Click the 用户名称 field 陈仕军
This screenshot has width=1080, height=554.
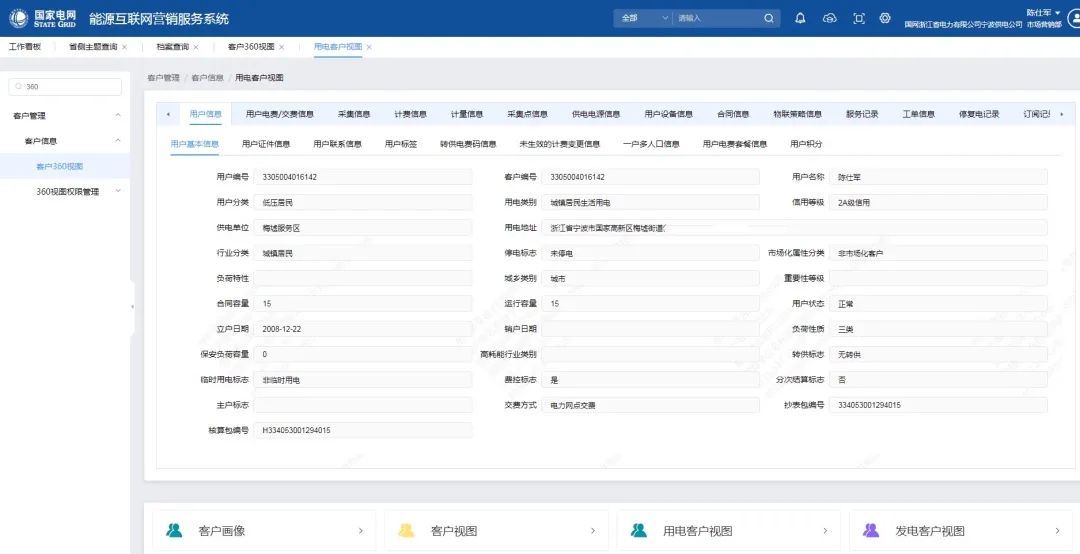click(938, 177)
